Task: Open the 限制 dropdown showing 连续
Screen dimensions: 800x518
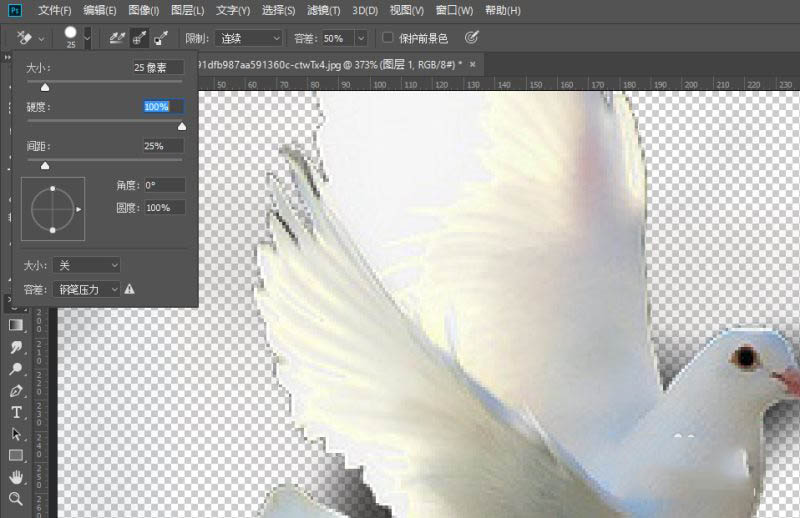Action: tap(248, 38)
